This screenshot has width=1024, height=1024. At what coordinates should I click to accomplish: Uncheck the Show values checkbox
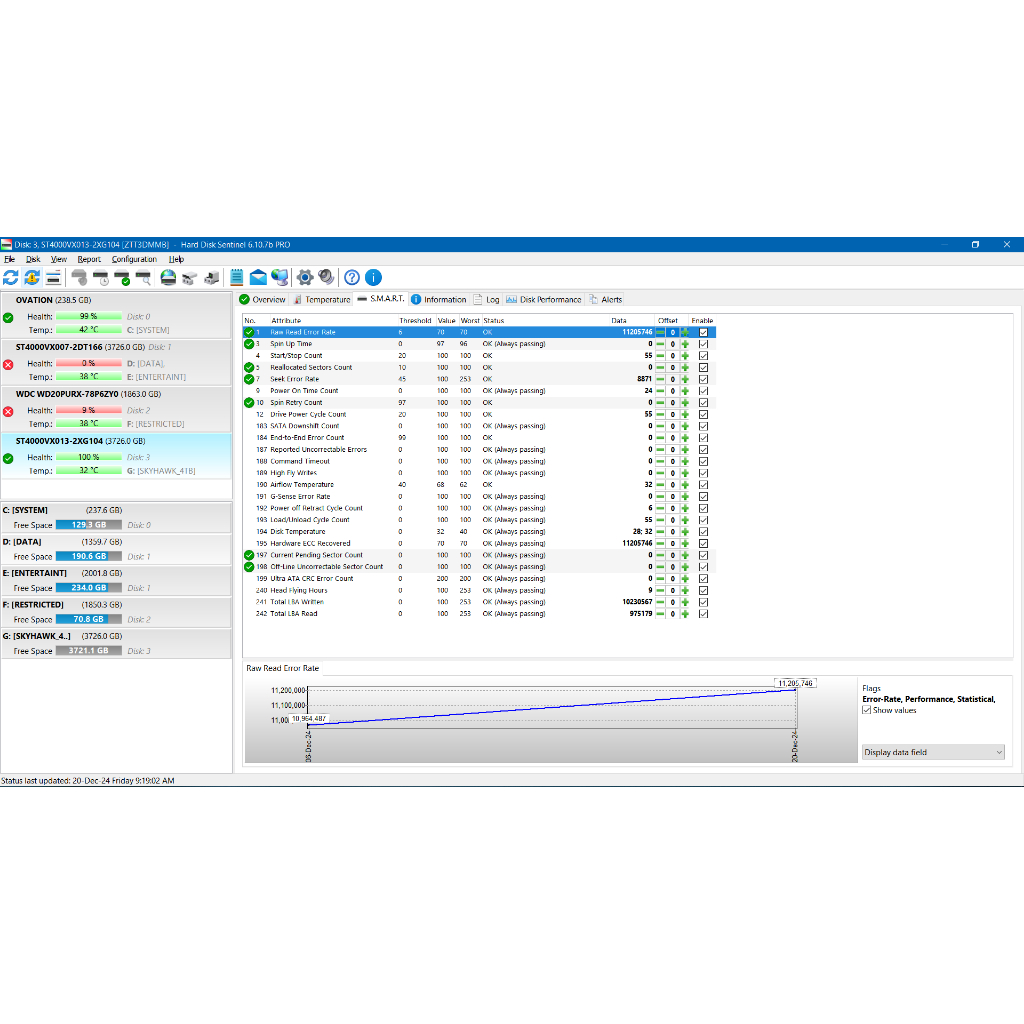[867, 710]
